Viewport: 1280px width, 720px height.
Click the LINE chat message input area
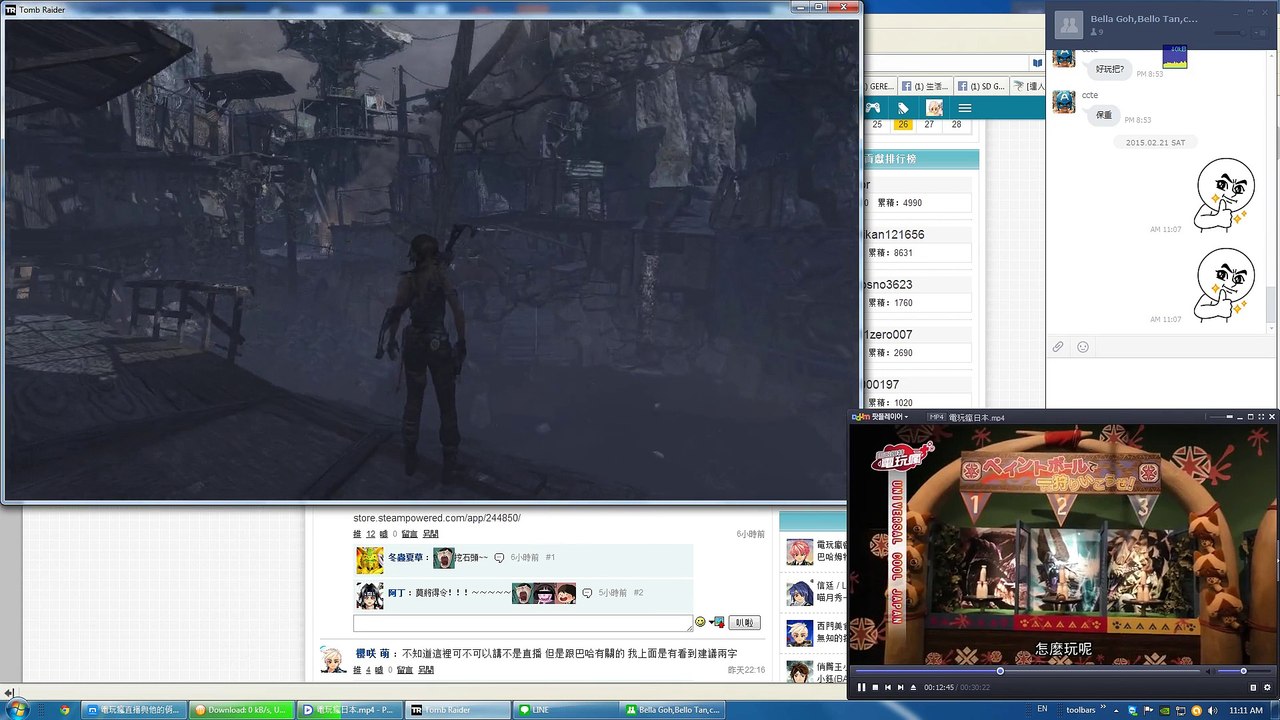[x=1160, y=382]
